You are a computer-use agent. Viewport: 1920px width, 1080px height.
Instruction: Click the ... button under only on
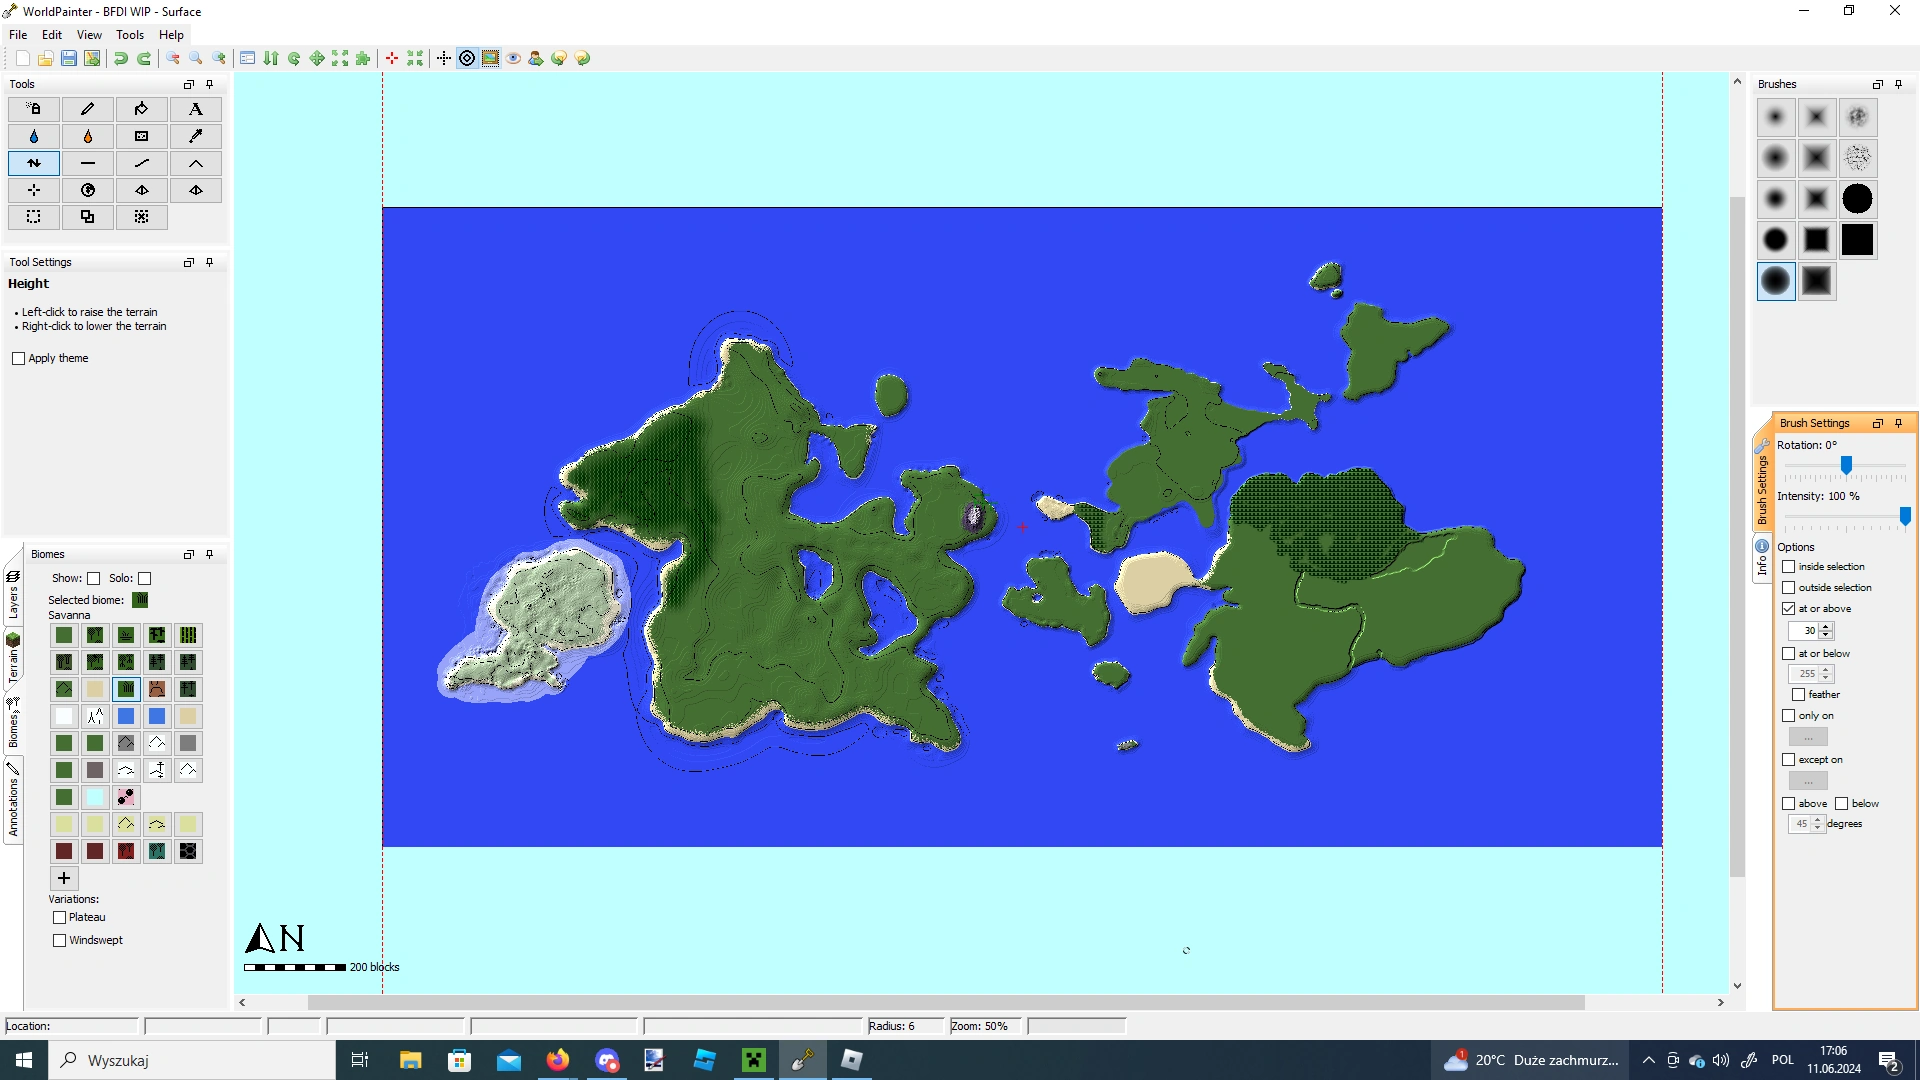pos(1807,736)
